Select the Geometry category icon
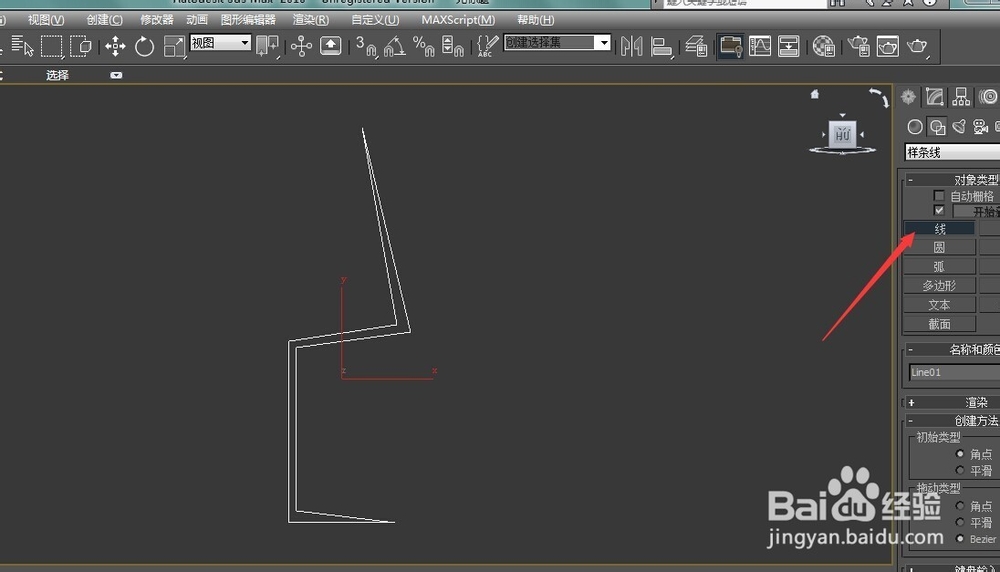 [x=915, y=127]
